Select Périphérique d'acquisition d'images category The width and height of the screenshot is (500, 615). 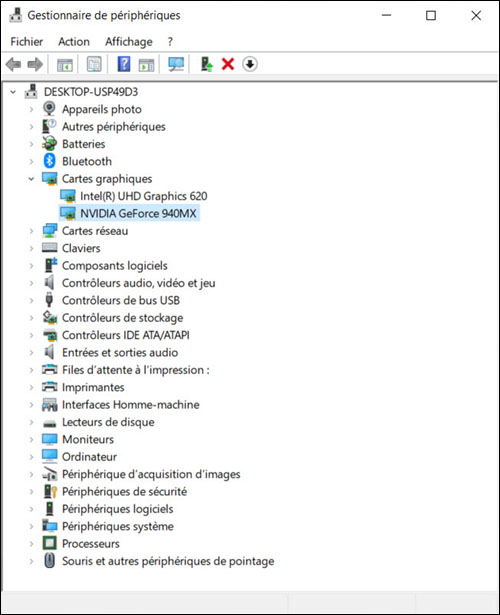[151, 474]
